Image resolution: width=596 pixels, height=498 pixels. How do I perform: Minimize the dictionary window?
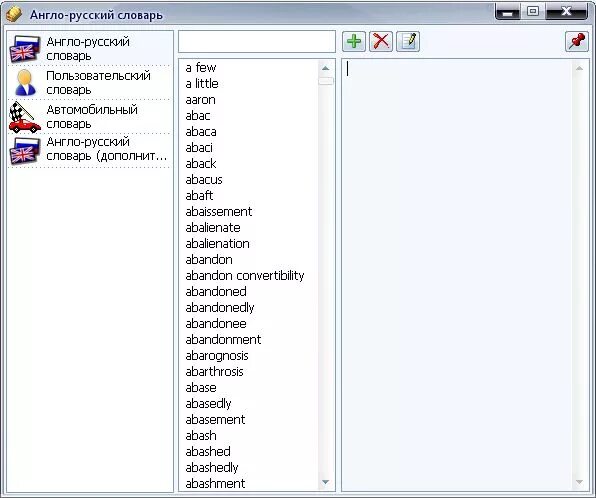[508, 12]
